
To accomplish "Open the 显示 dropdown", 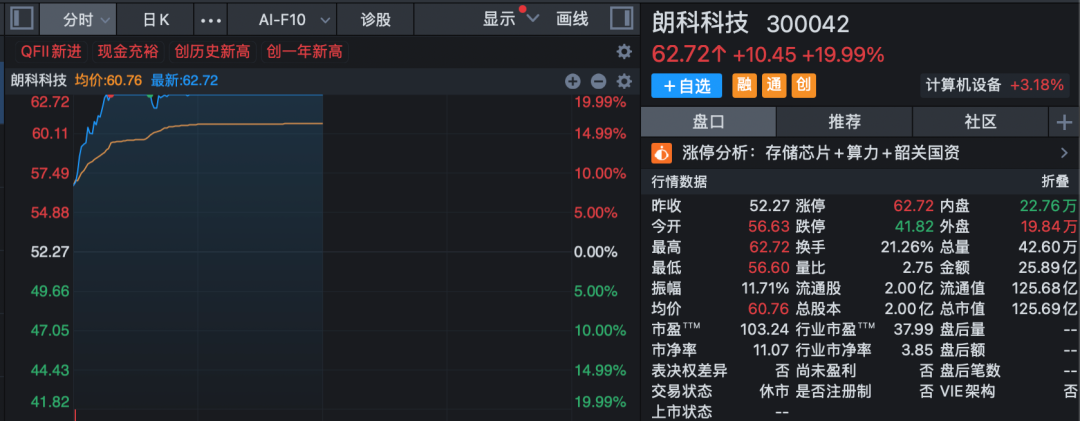I will (510, 19).
